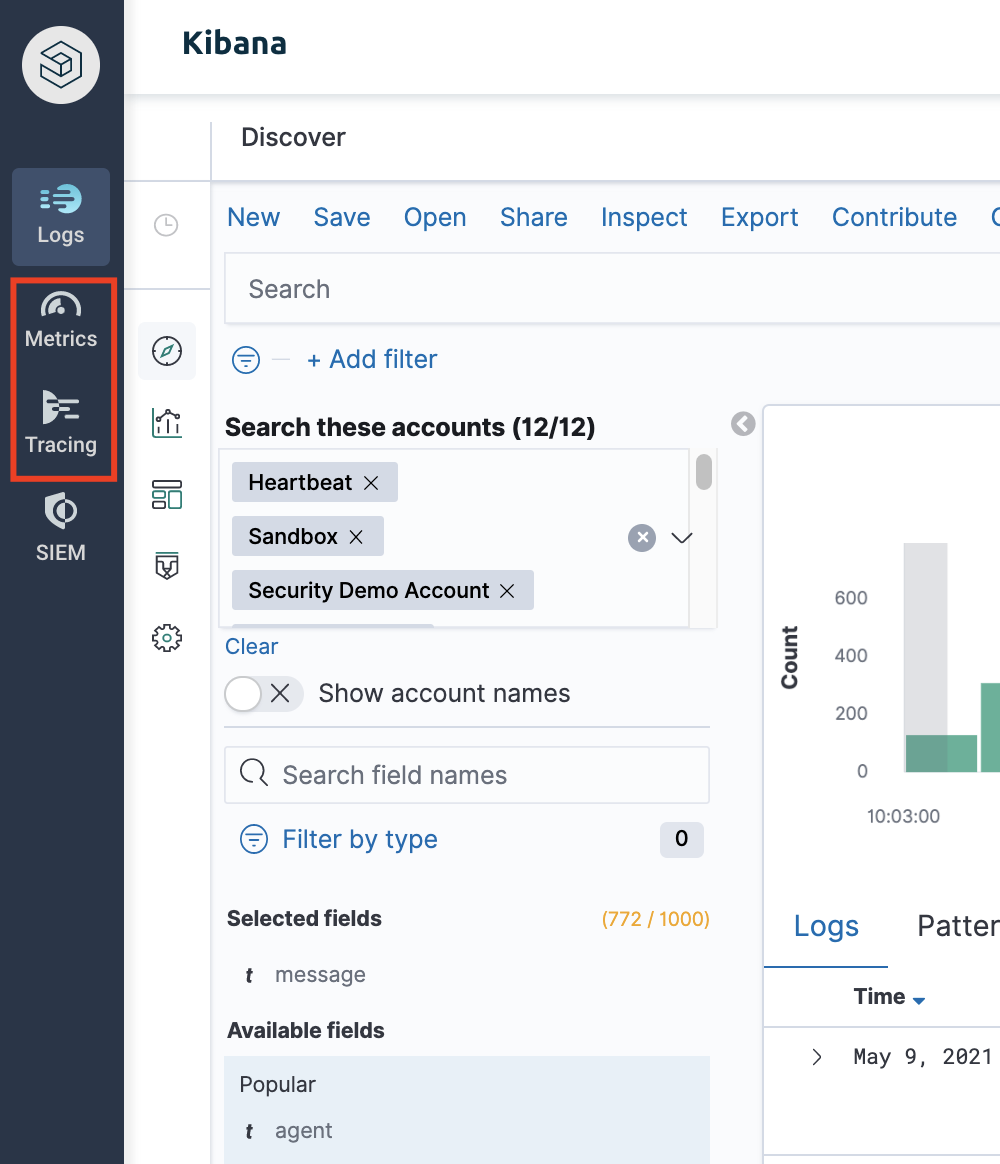This screenshot has width=1000, height=1164.
Task: Click the New menu item
Action: tap(254, 218)
